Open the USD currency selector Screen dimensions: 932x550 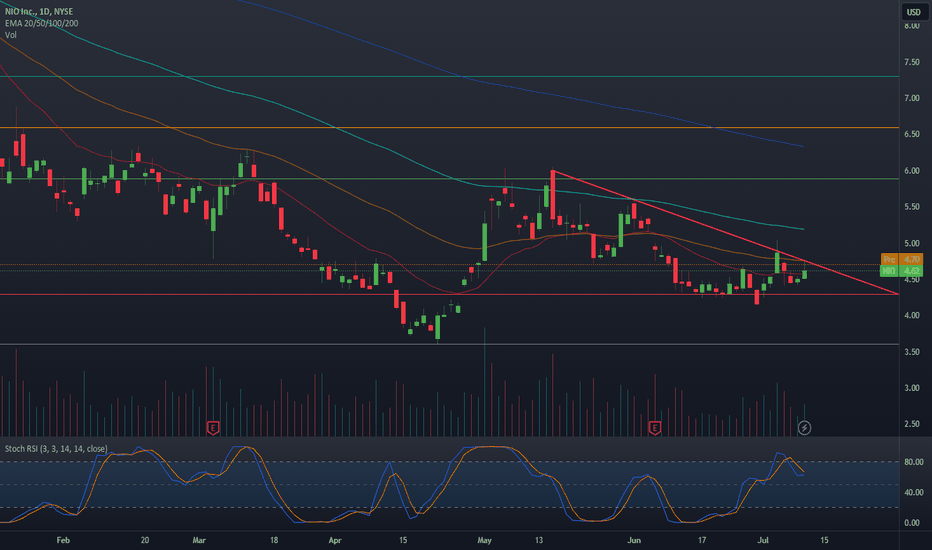coord(914,12)
